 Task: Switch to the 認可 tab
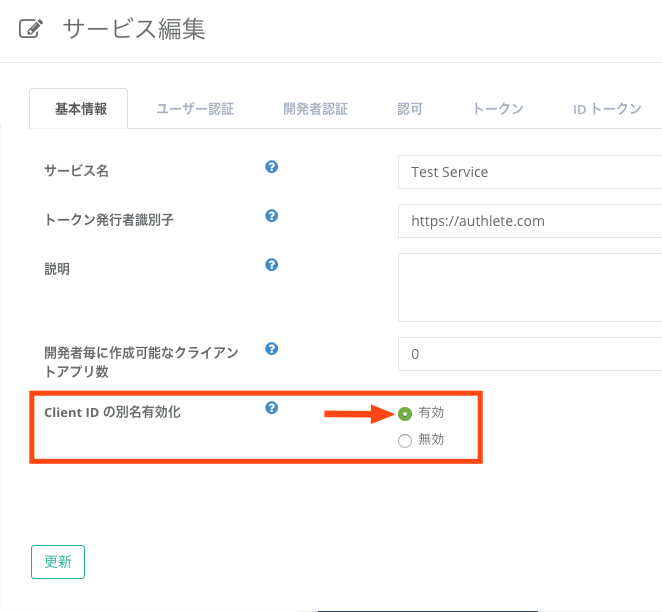[410, 109]
